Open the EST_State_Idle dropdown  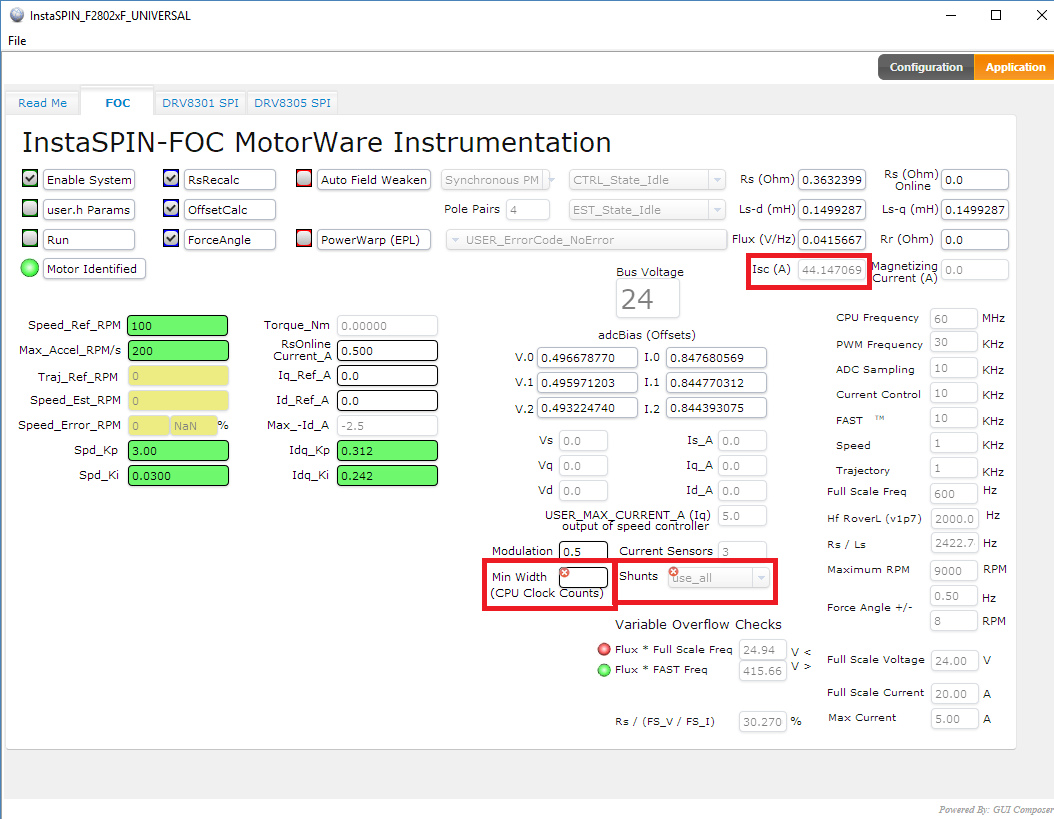pos(647,210)
